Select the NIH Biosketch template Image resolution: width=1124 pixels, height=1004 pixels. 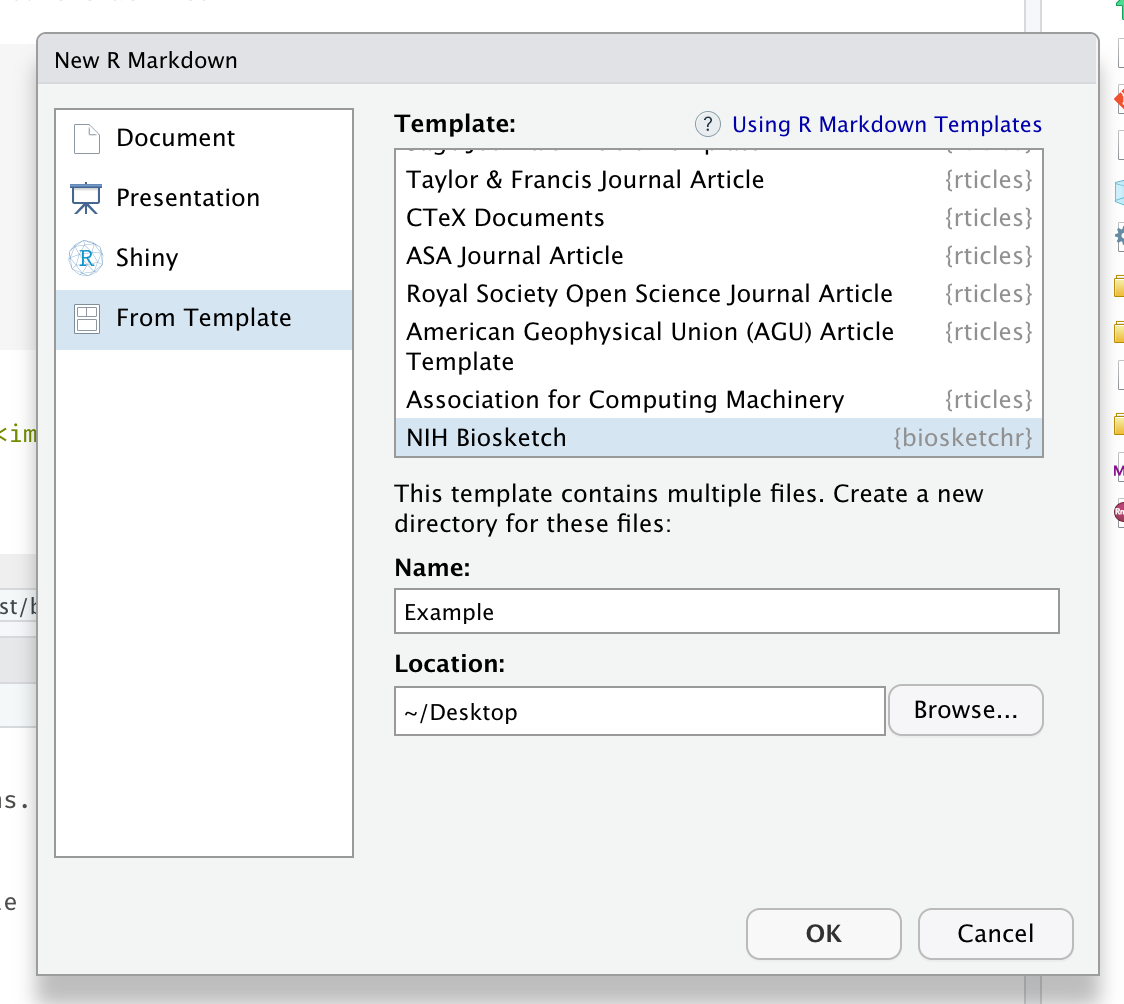[x=719, y=438]
